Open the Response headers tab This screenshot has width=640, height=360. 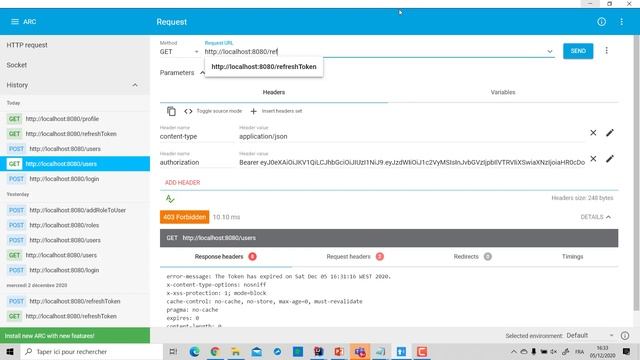[x=225, y=256]
